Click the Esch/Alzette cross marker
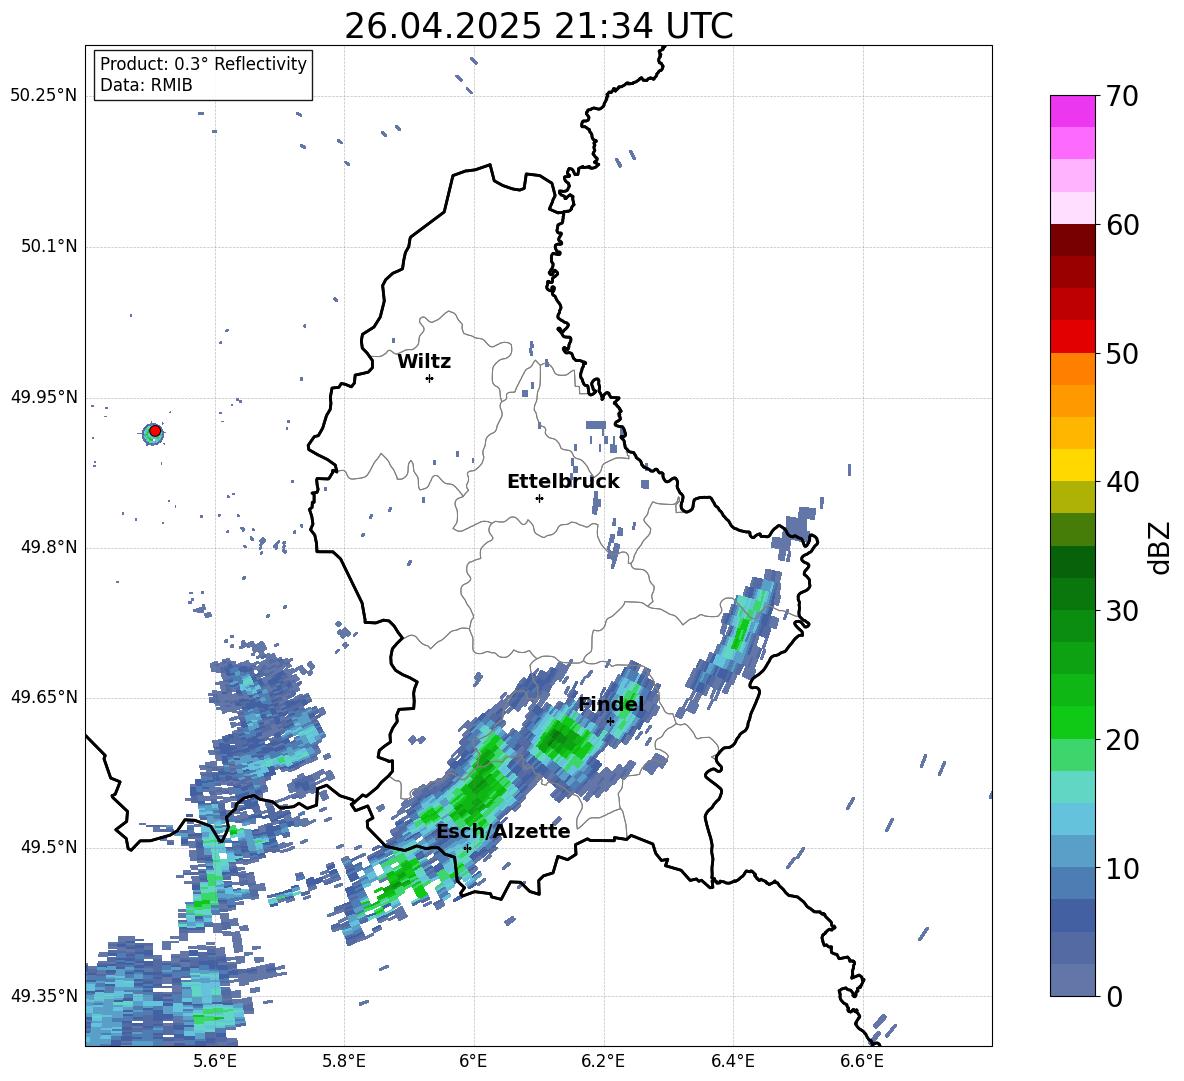The image size is (1184, 1081). coord(467,848)
